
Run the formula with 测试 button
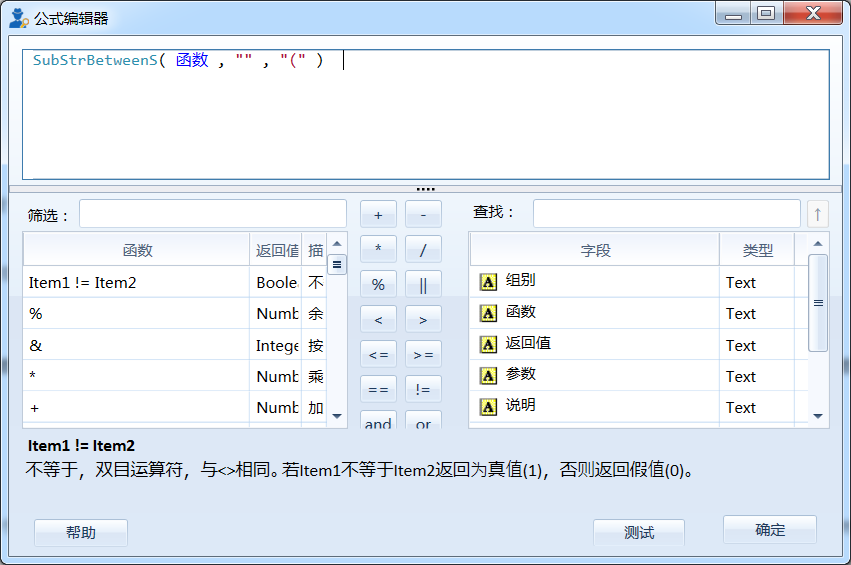click(x=639, y=532)
